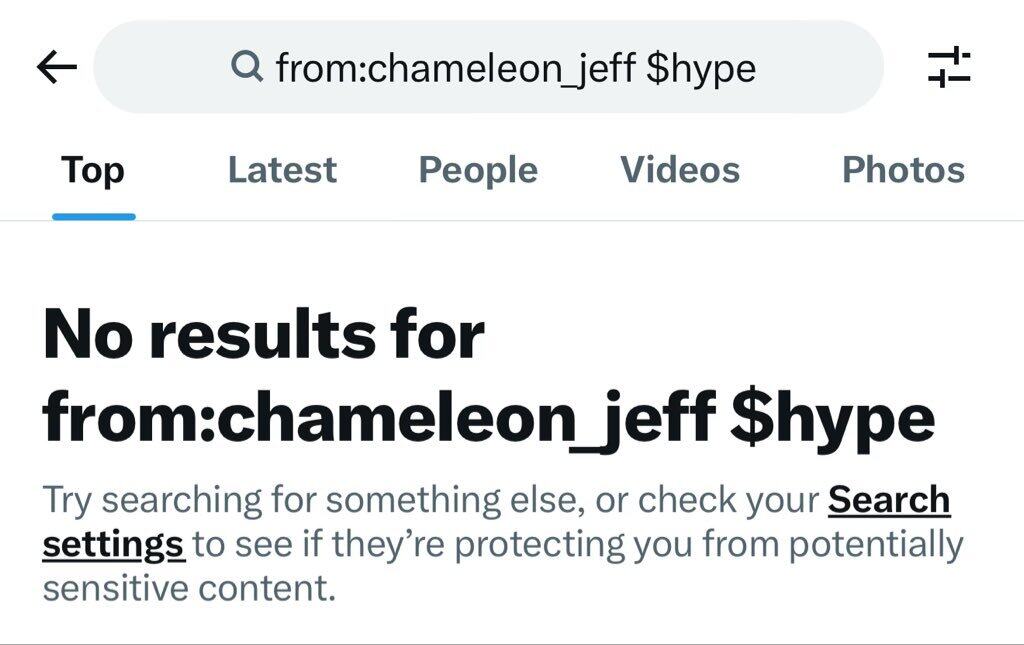Click "$hype" inside the search bar

click(x=701, y=68)
